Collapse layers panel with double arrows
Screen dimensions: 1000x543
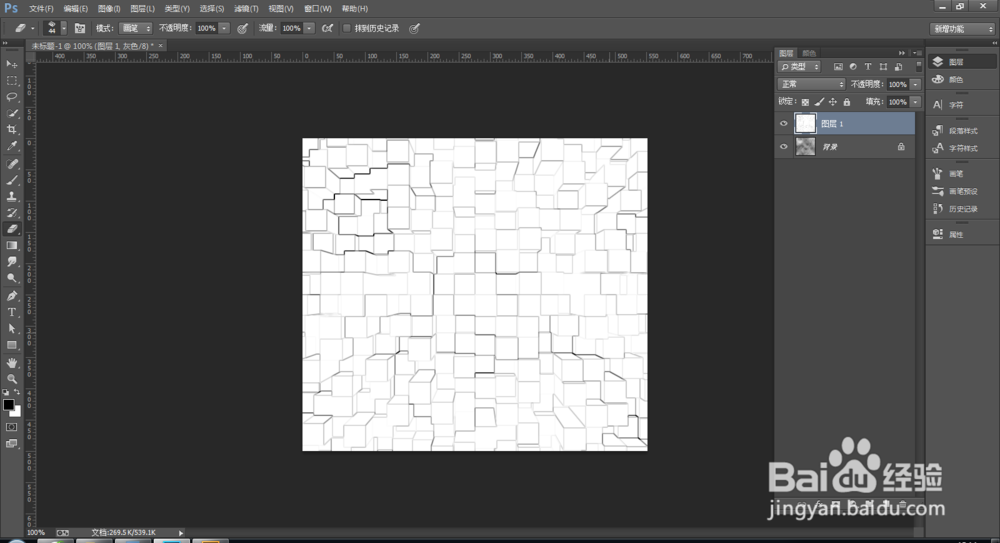click(x=902, y=53)
